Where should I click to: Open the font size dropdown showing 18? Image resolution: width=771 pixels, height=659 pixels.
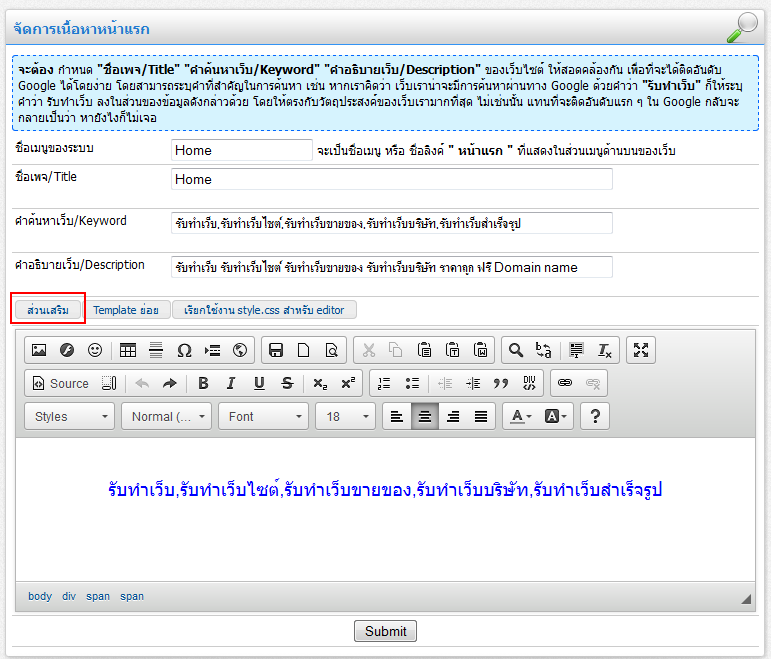coord(345,416)
